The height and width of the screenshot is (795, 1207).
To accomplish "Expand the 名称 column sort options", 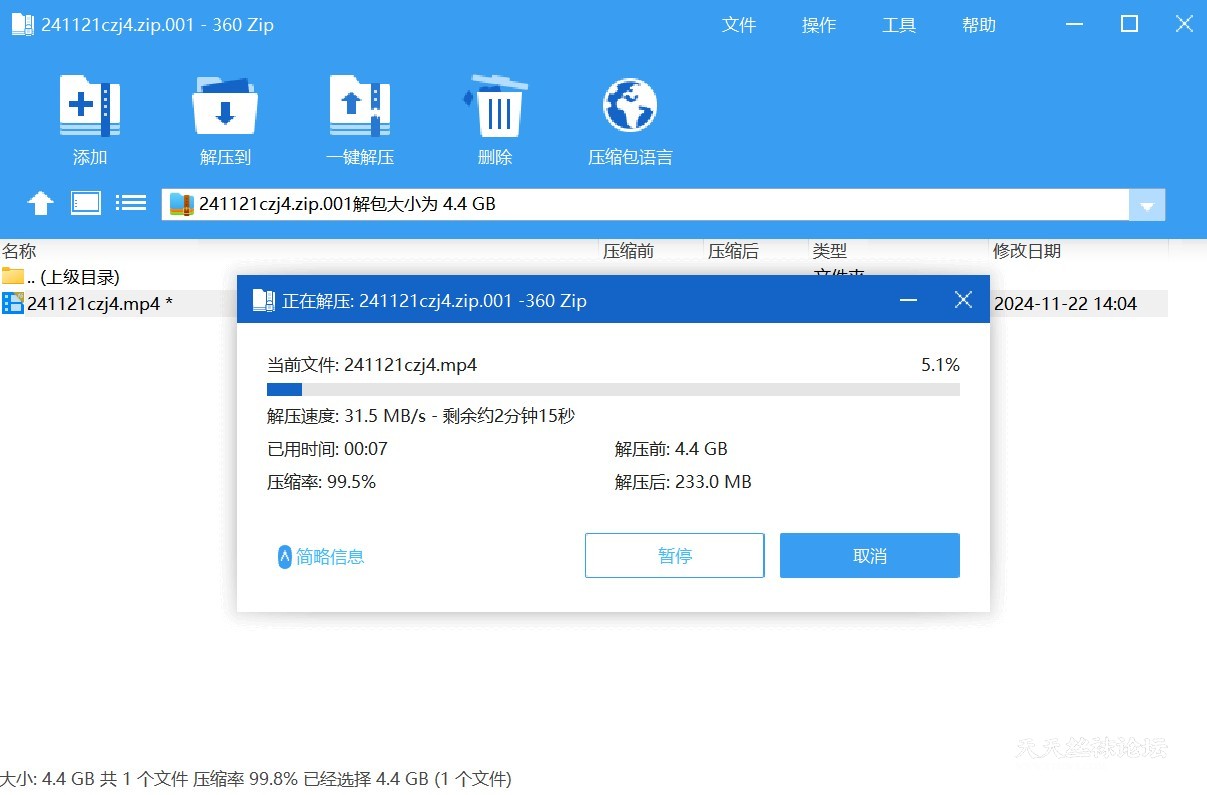I will click(x=20, y=251).
